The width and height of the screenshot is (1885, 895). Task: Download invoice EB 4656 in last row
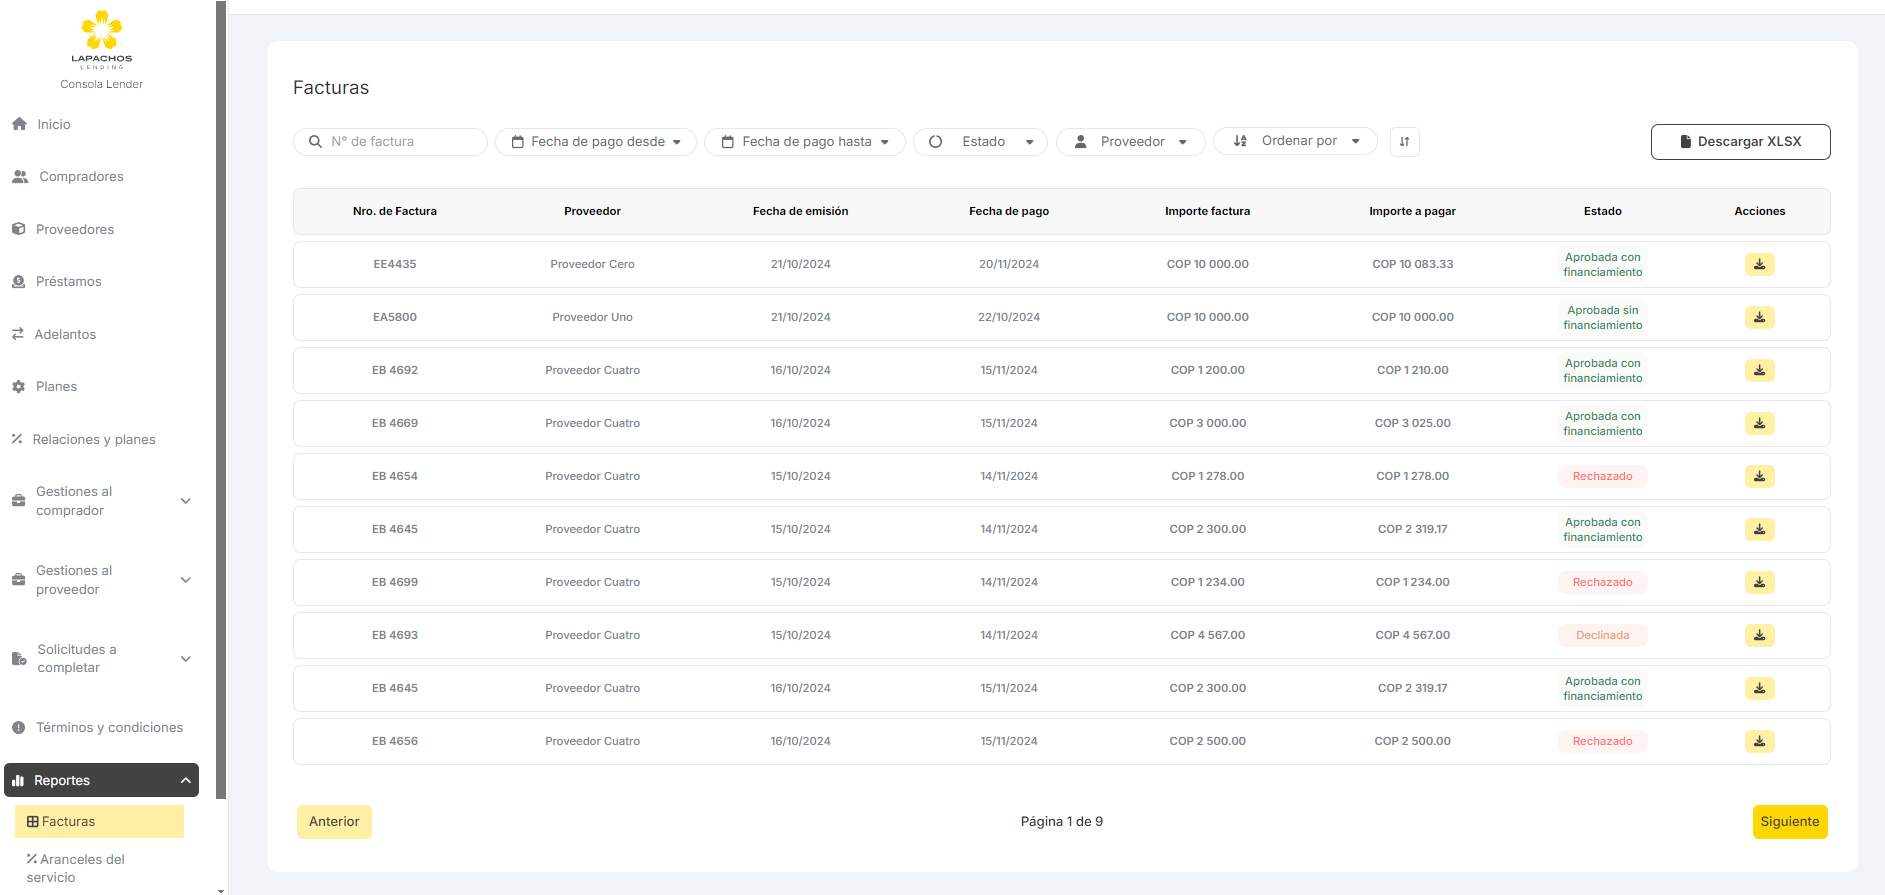click(1759, 741)
